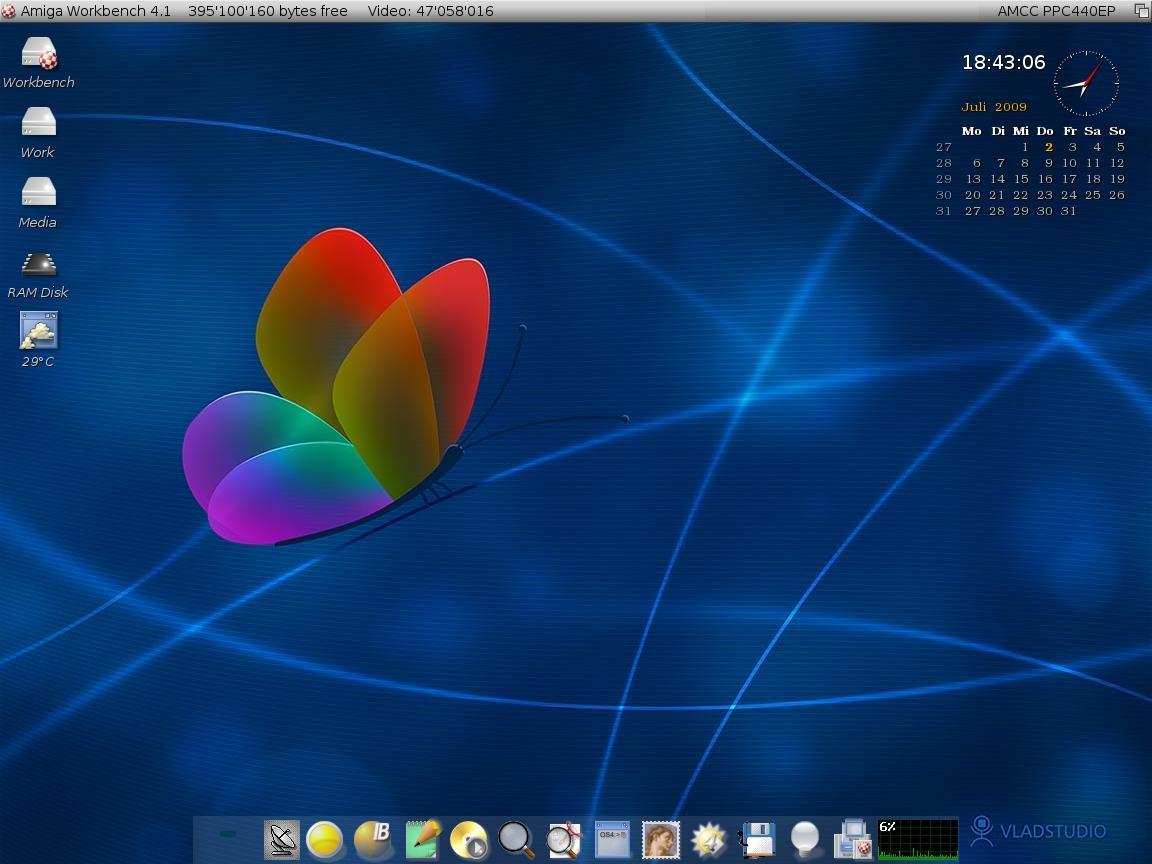Click the 6% CPU usage monitor graph
Screen dimensions: 1152x864
pyautogui.click(x=917, y=839)
